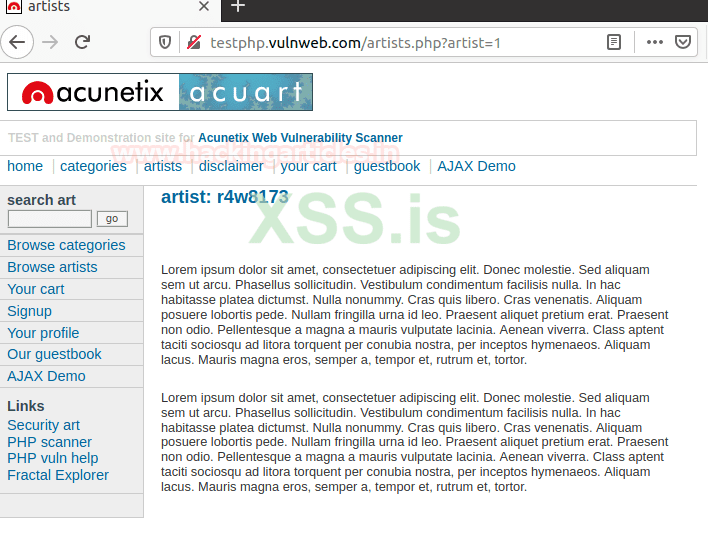708x534 pixels.
Task: Open Your cart sidebar link
Action: pyautogui.click(x=36, y=289)
